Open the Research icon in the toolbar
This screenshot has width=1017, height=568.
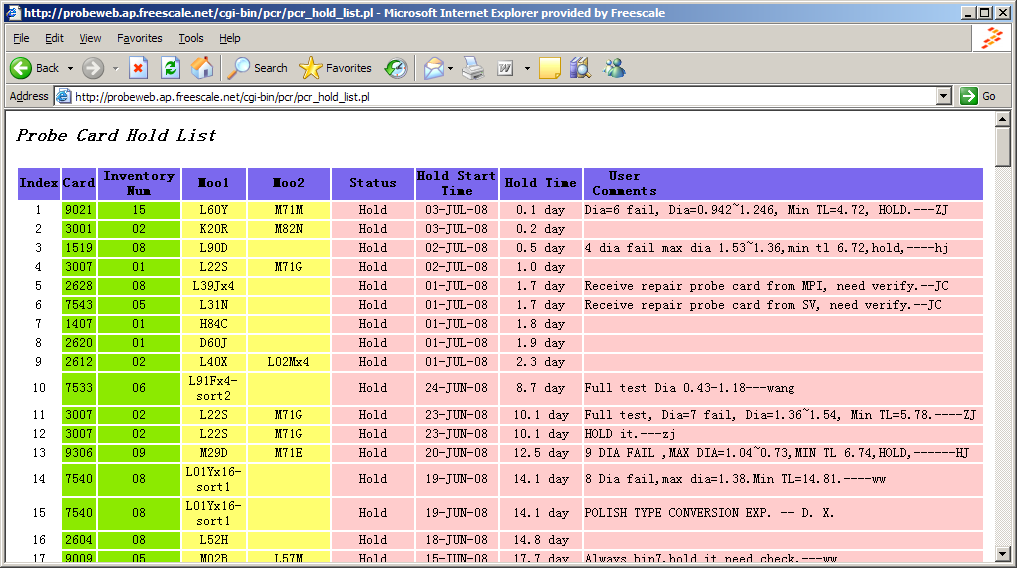[x=580, y=68]
